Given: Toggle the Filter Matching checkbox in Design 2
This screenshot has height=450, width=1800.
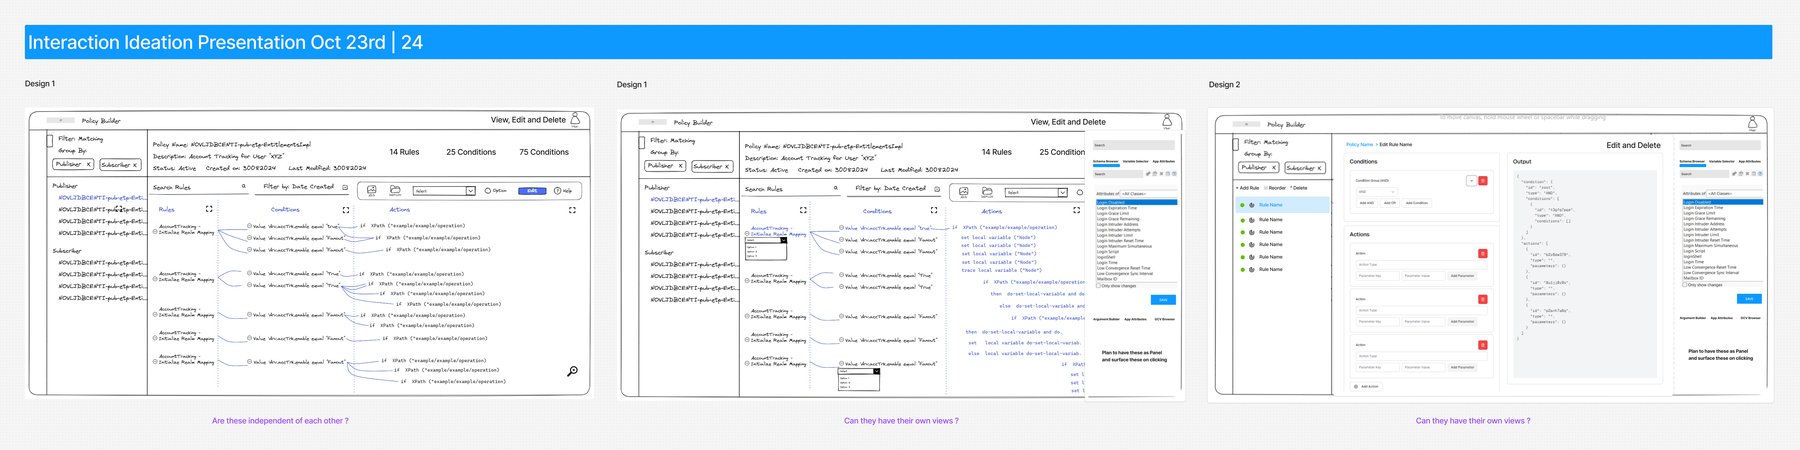Looking at the screenshot, I should point(1235,144).
